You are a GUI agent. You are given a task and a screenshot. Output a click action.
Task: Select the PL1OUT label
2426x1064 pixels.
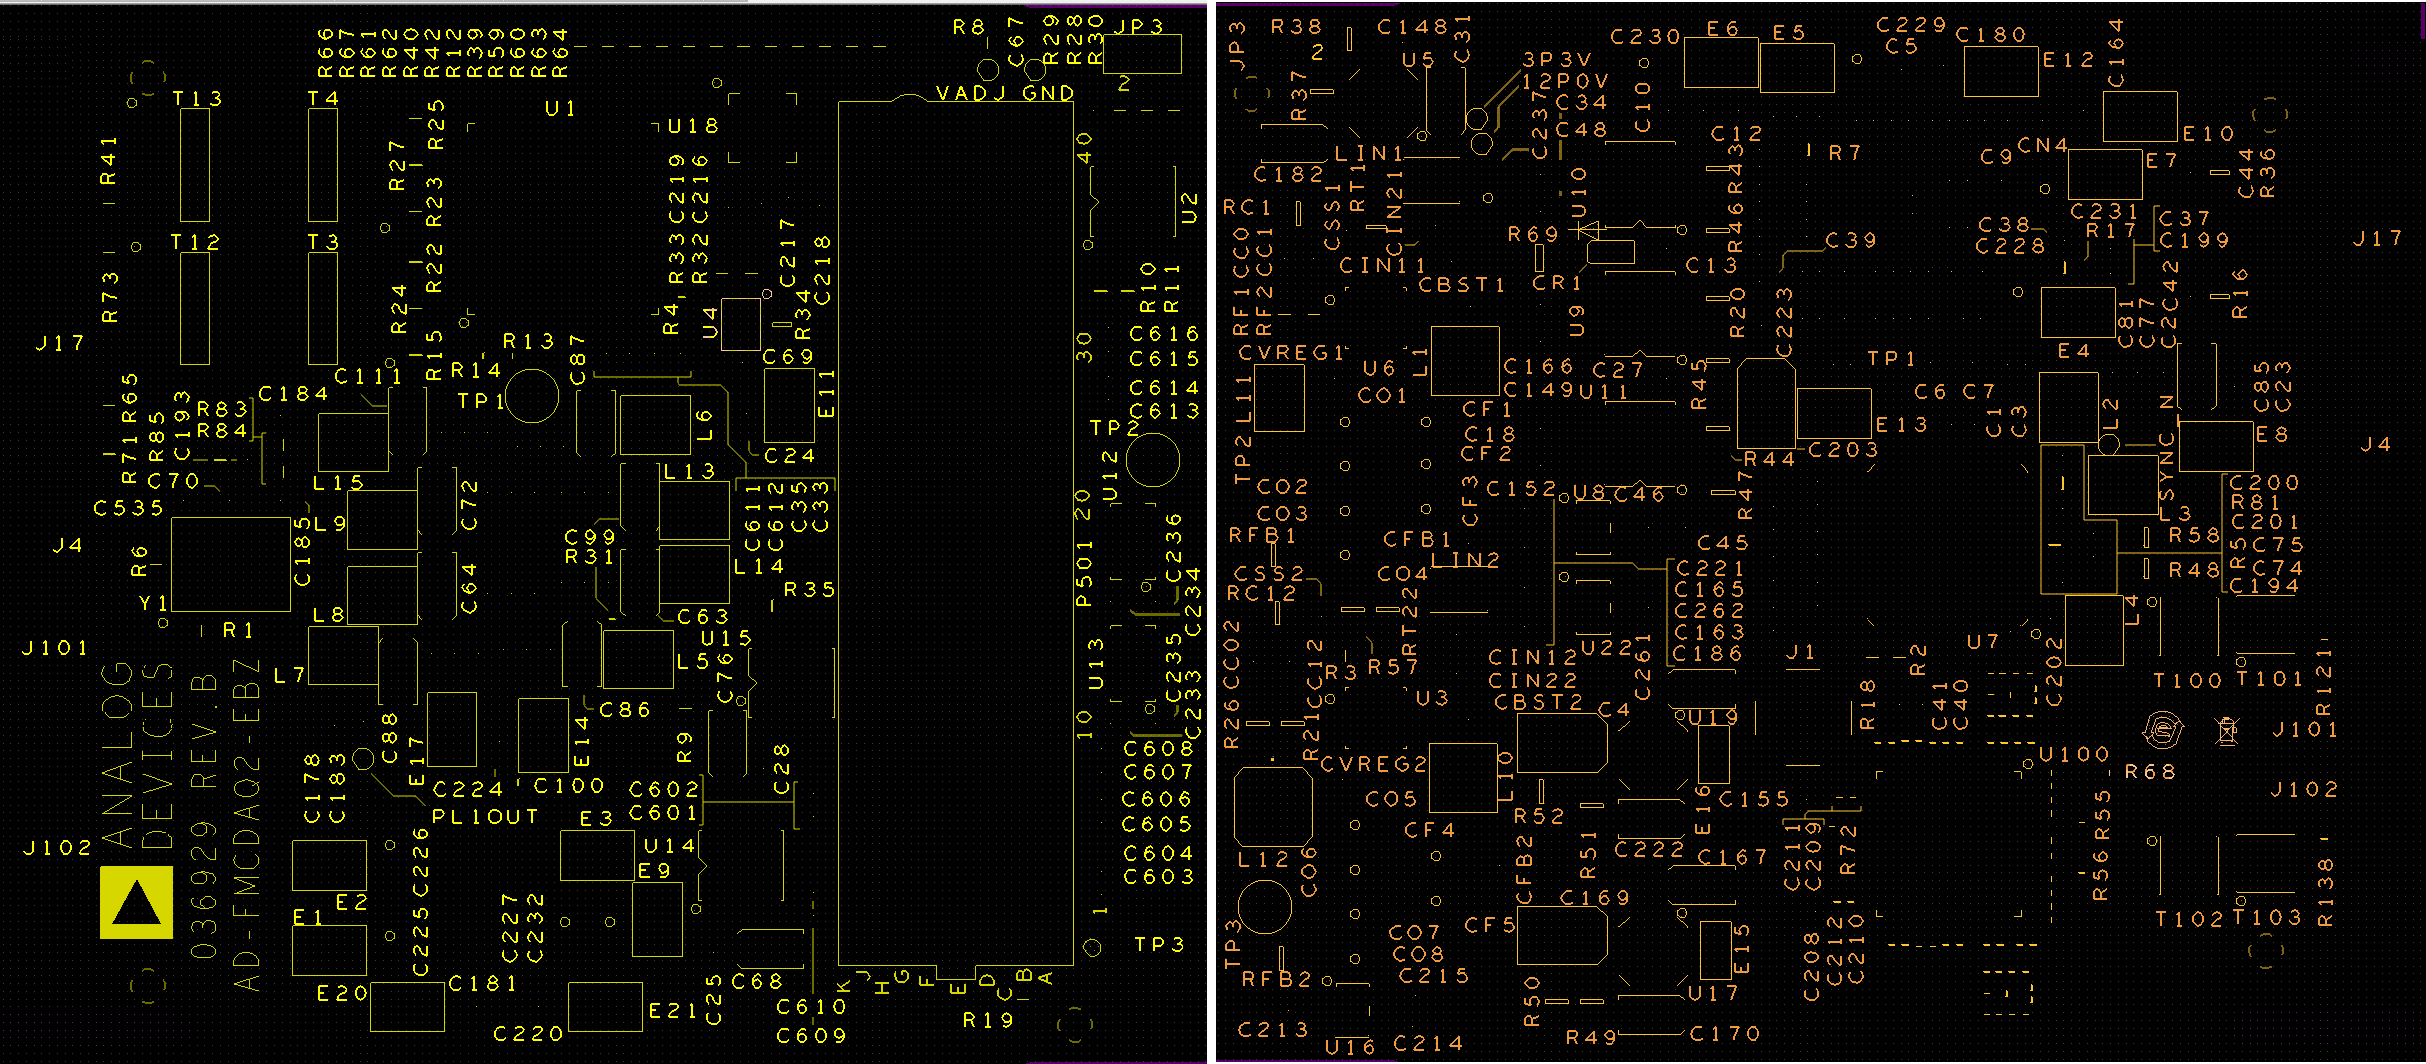[485, 817]
